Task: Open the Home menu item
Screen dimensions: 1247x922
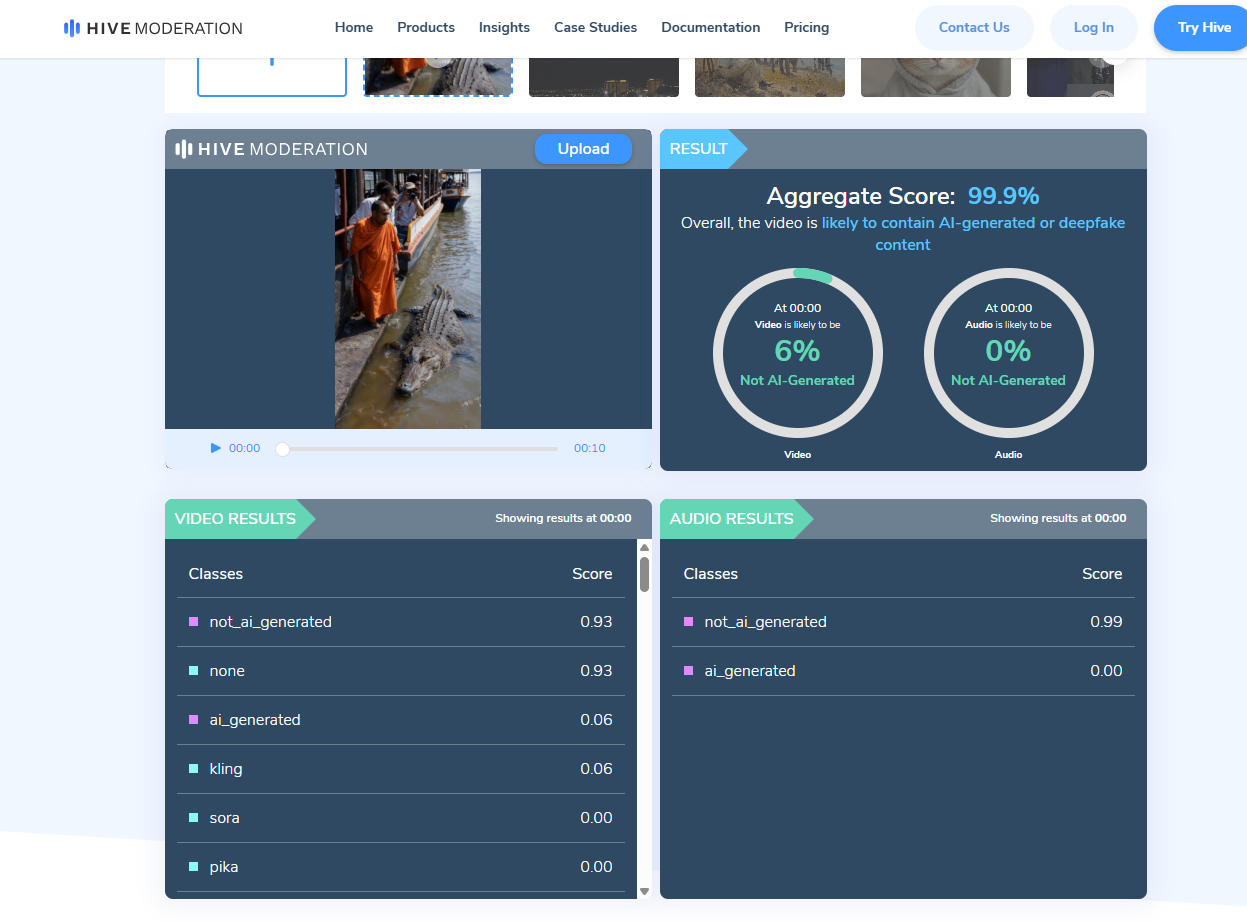Action: pos(354,28)
